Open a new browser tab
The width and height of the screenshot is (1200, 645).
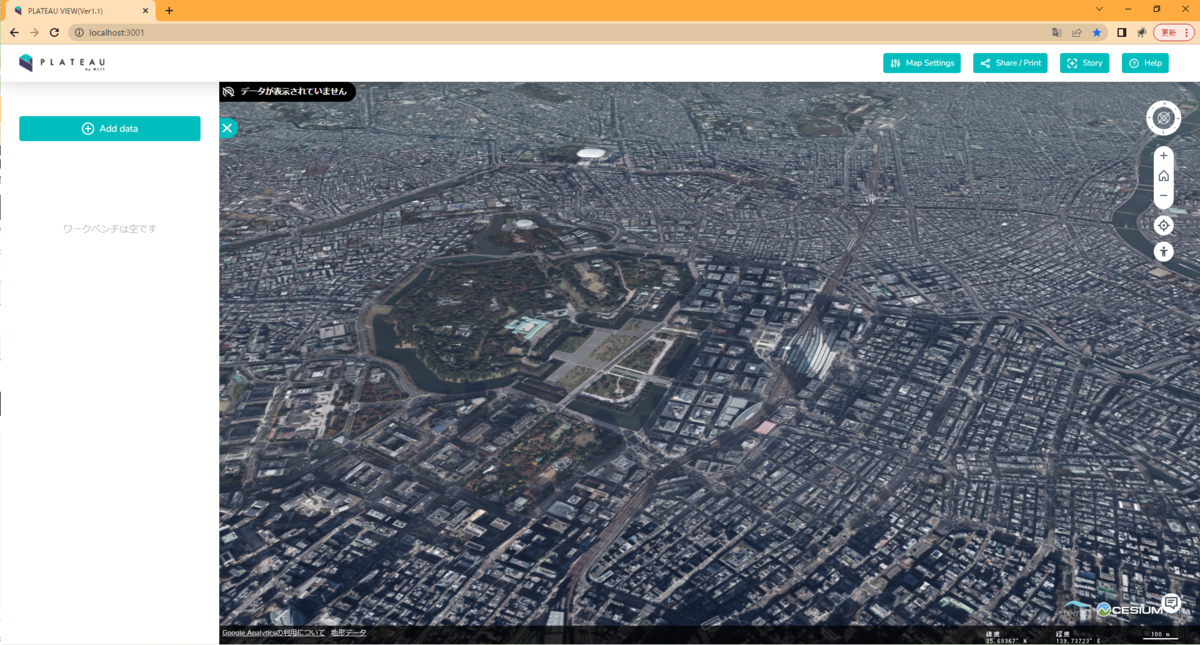169,10
